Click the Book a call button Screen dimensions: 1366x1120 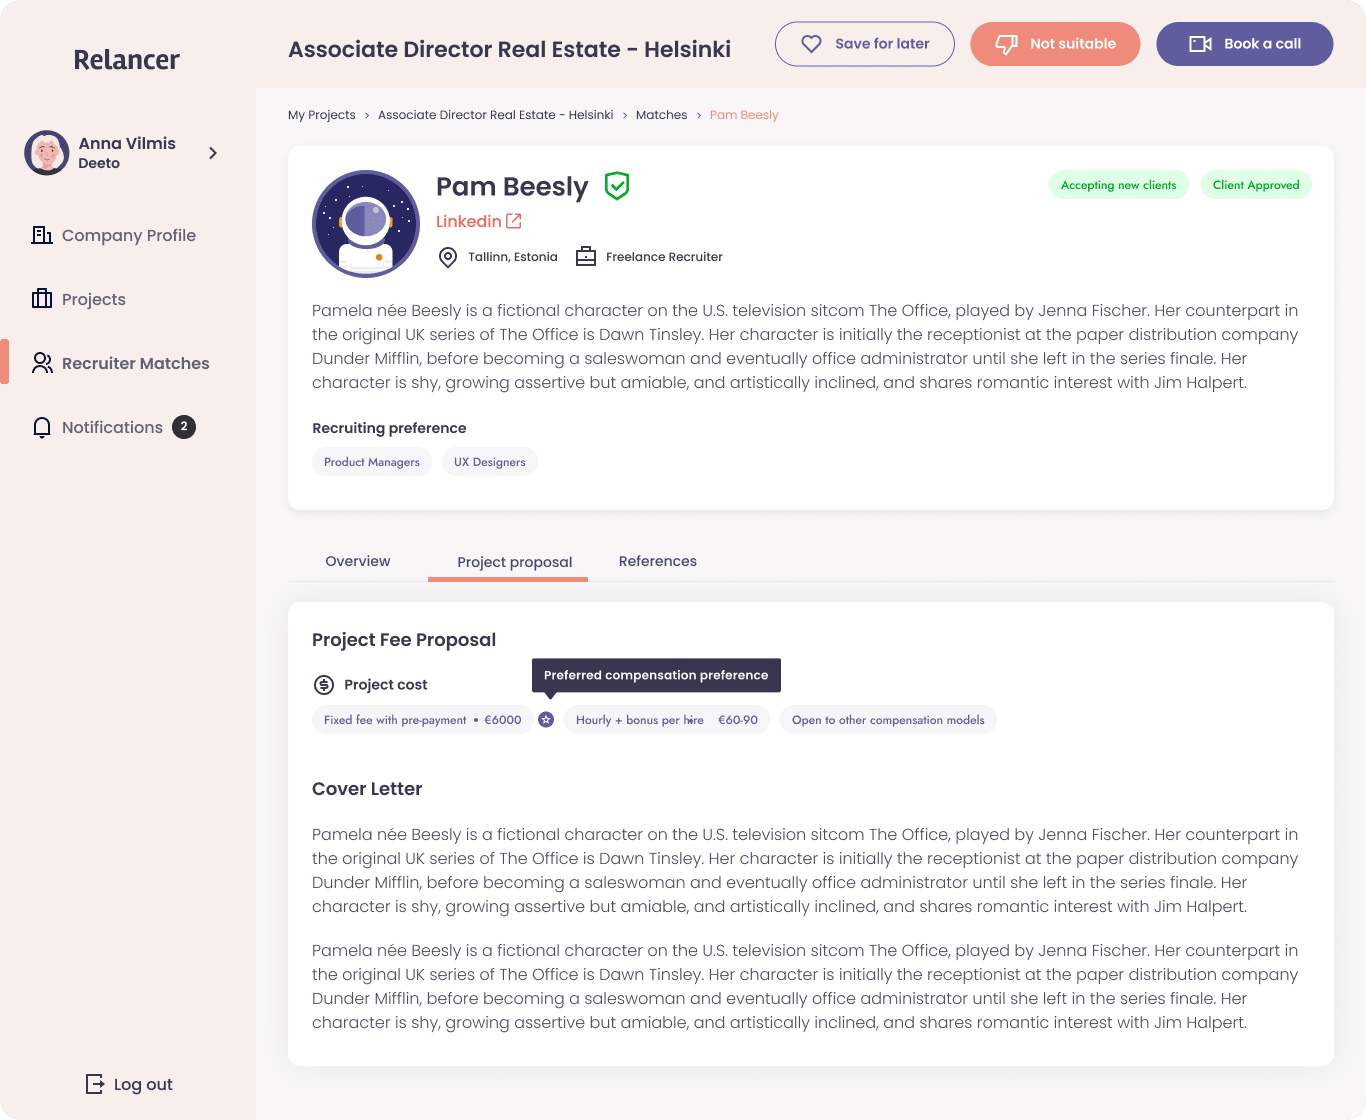(1245, 44)
